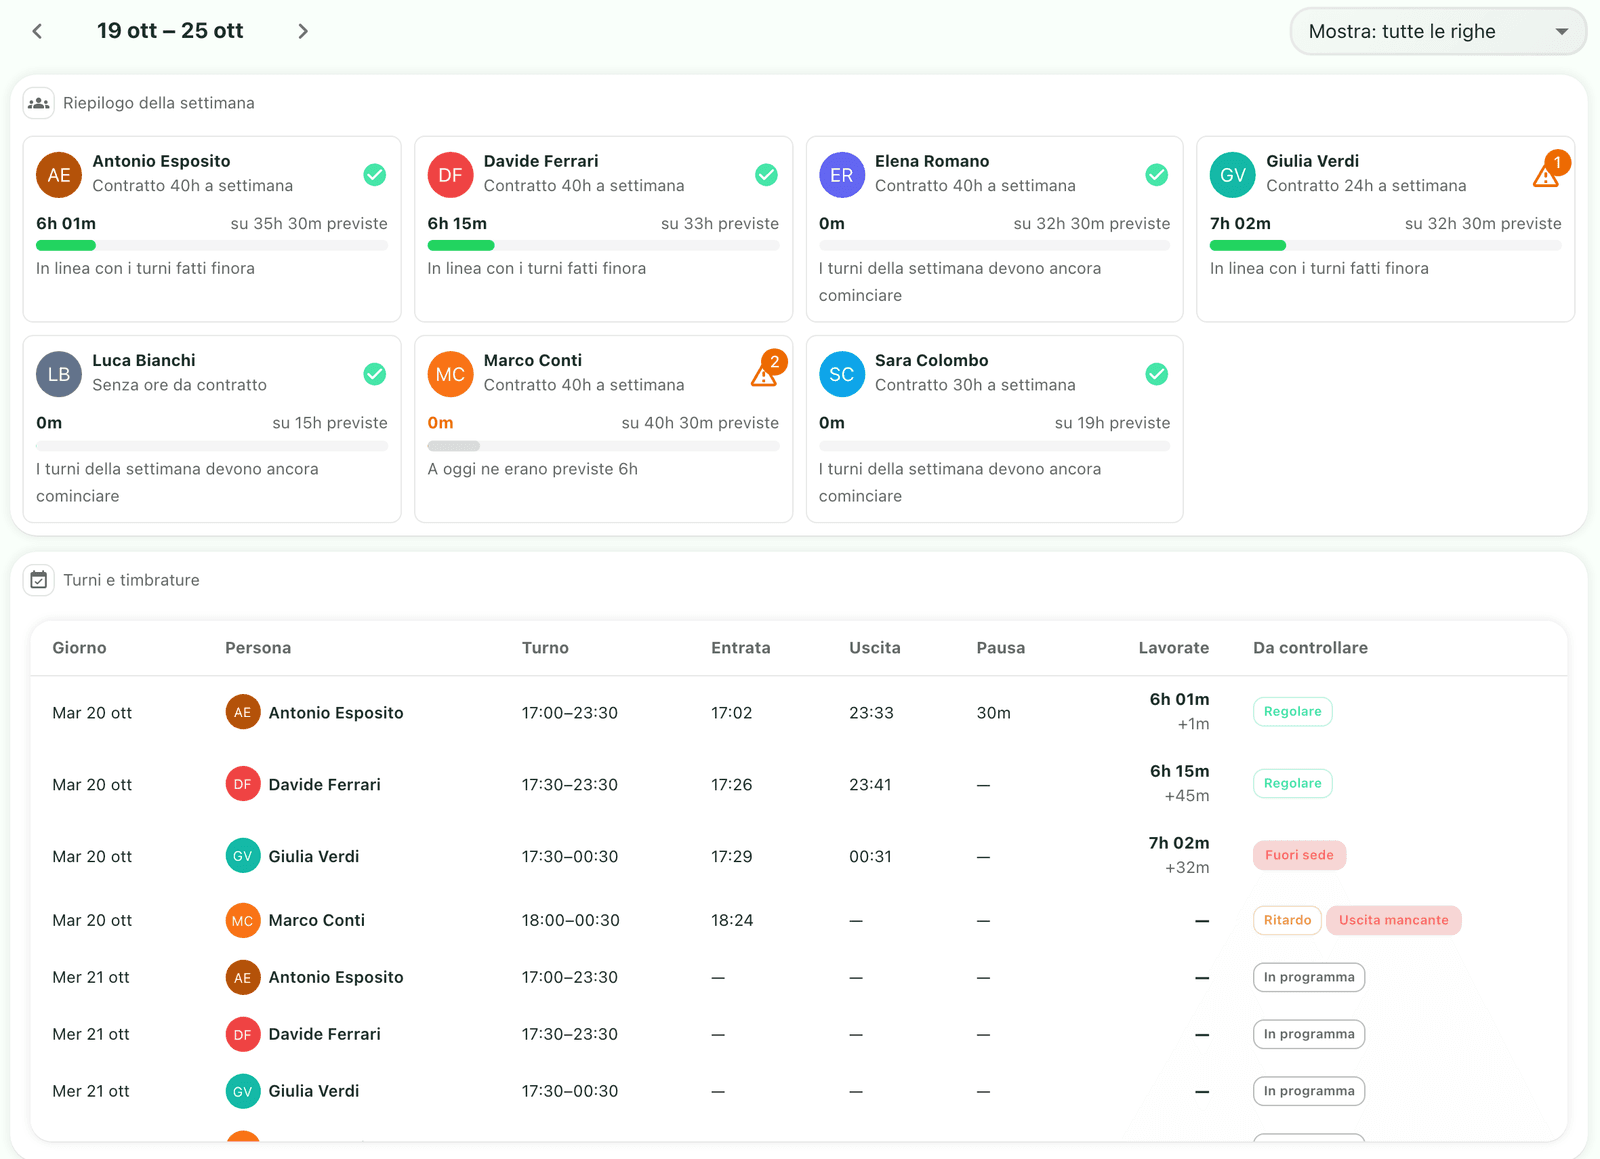Click the 'Fuori sede' badge for Giulia Verdi
Image resolution: width=1600 pixels, height=1159 pixels.
(x=1299, y=855)
